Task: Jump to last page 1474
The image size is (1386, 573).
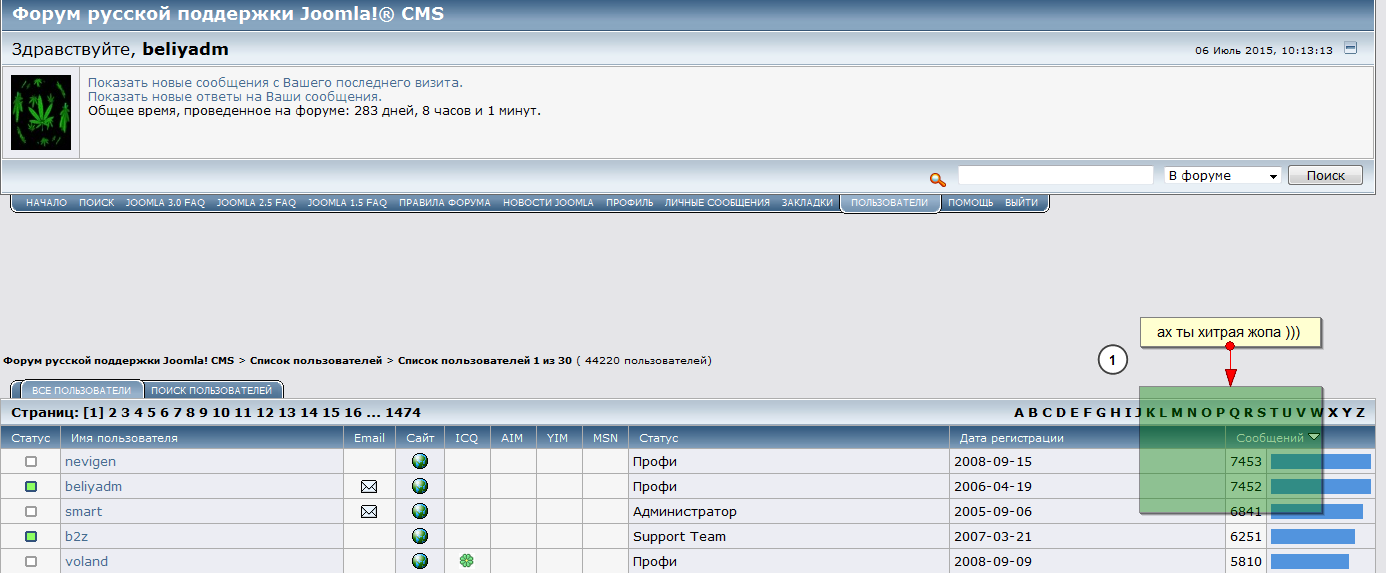Action: [x=403, y=413]
